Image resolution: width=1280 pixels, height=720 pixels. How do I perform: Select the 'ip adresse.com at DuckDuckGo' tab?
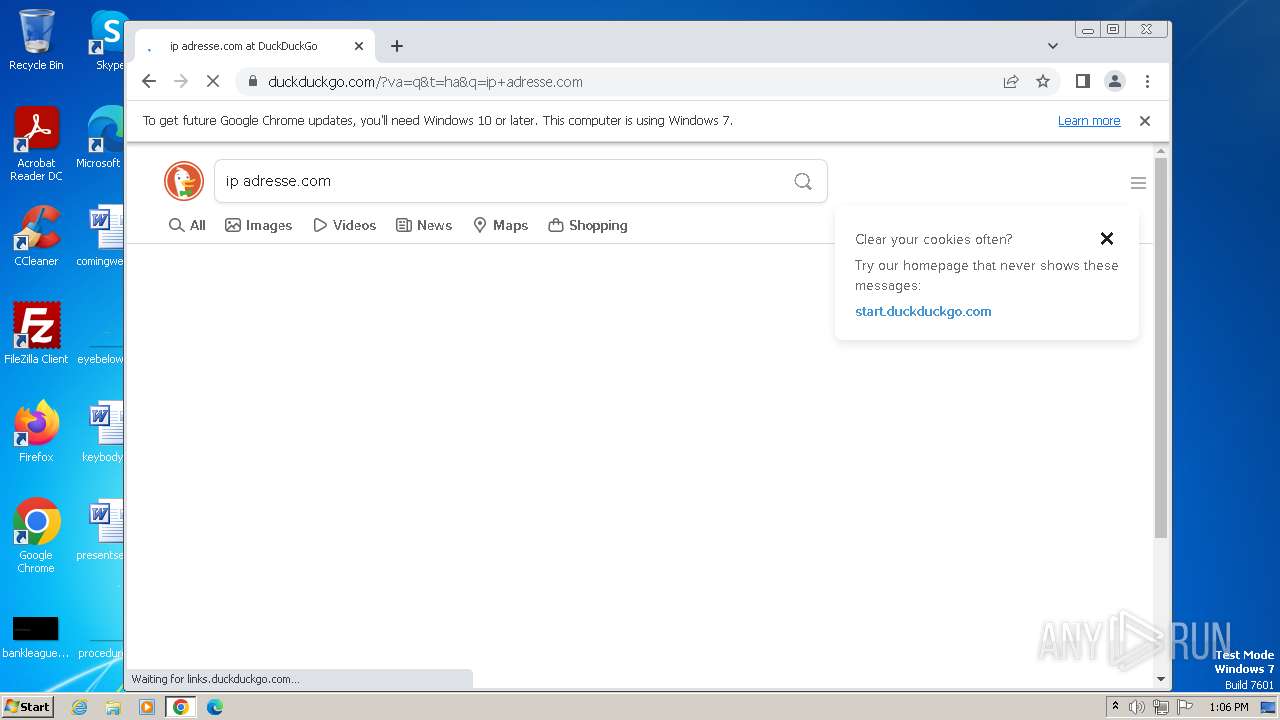pyautogui.click(x=255, y=46)
